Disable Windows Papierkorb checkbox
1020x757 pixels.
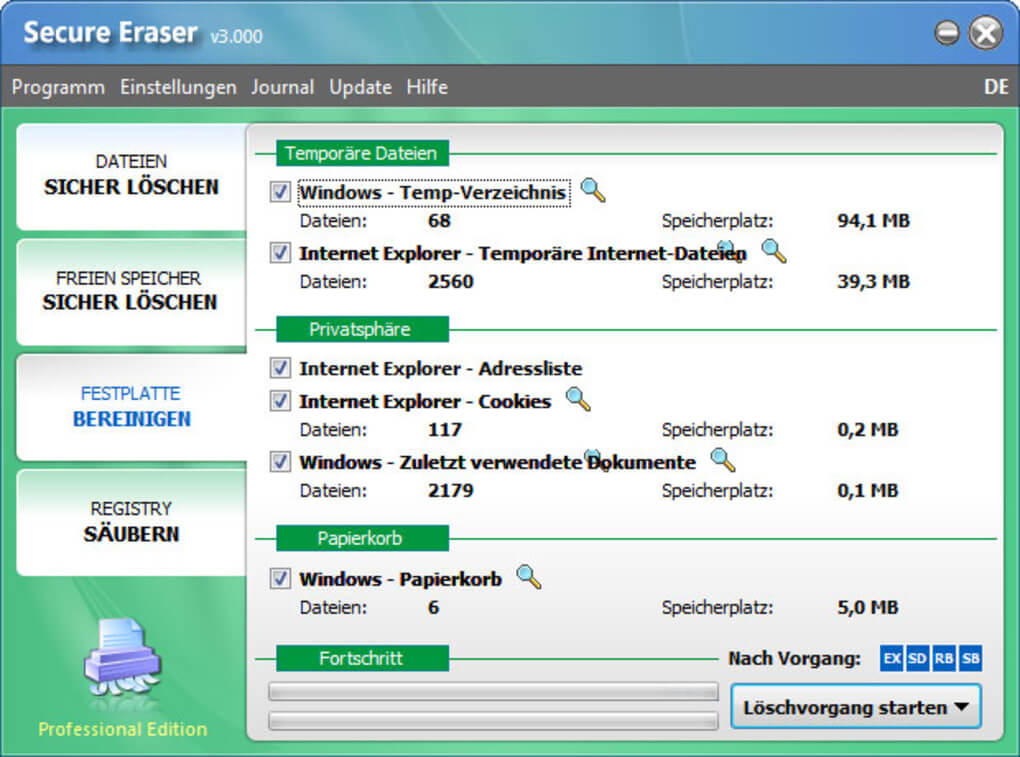coord(281,579)
